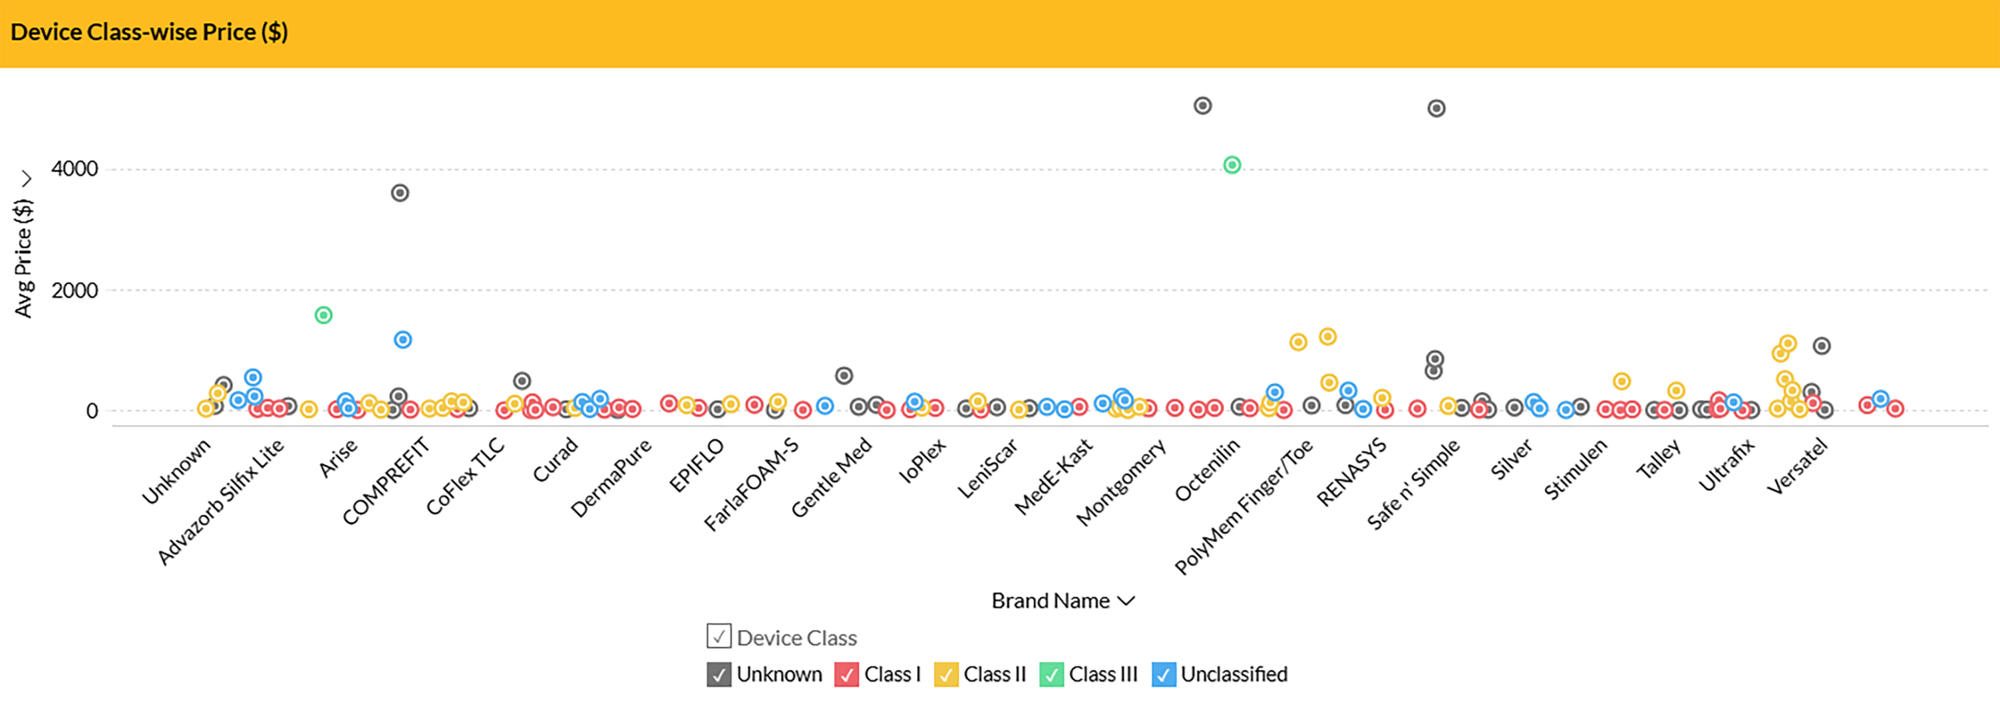
Task: Toggle the Device Class legend checkbox
Action: (x=718, y=636)
